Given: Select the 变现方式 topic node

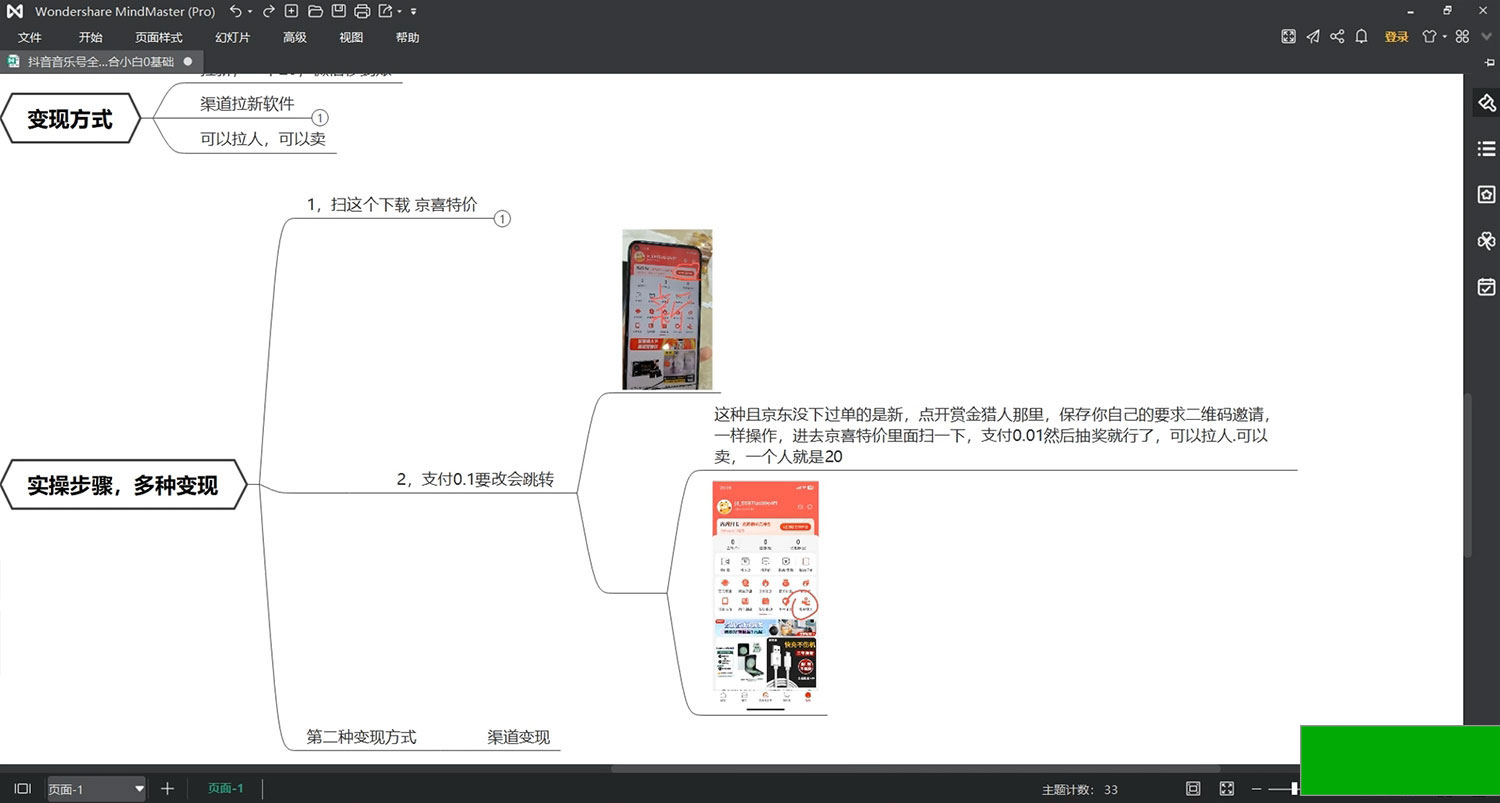Looking at the screenshot, I should [70, 119].
